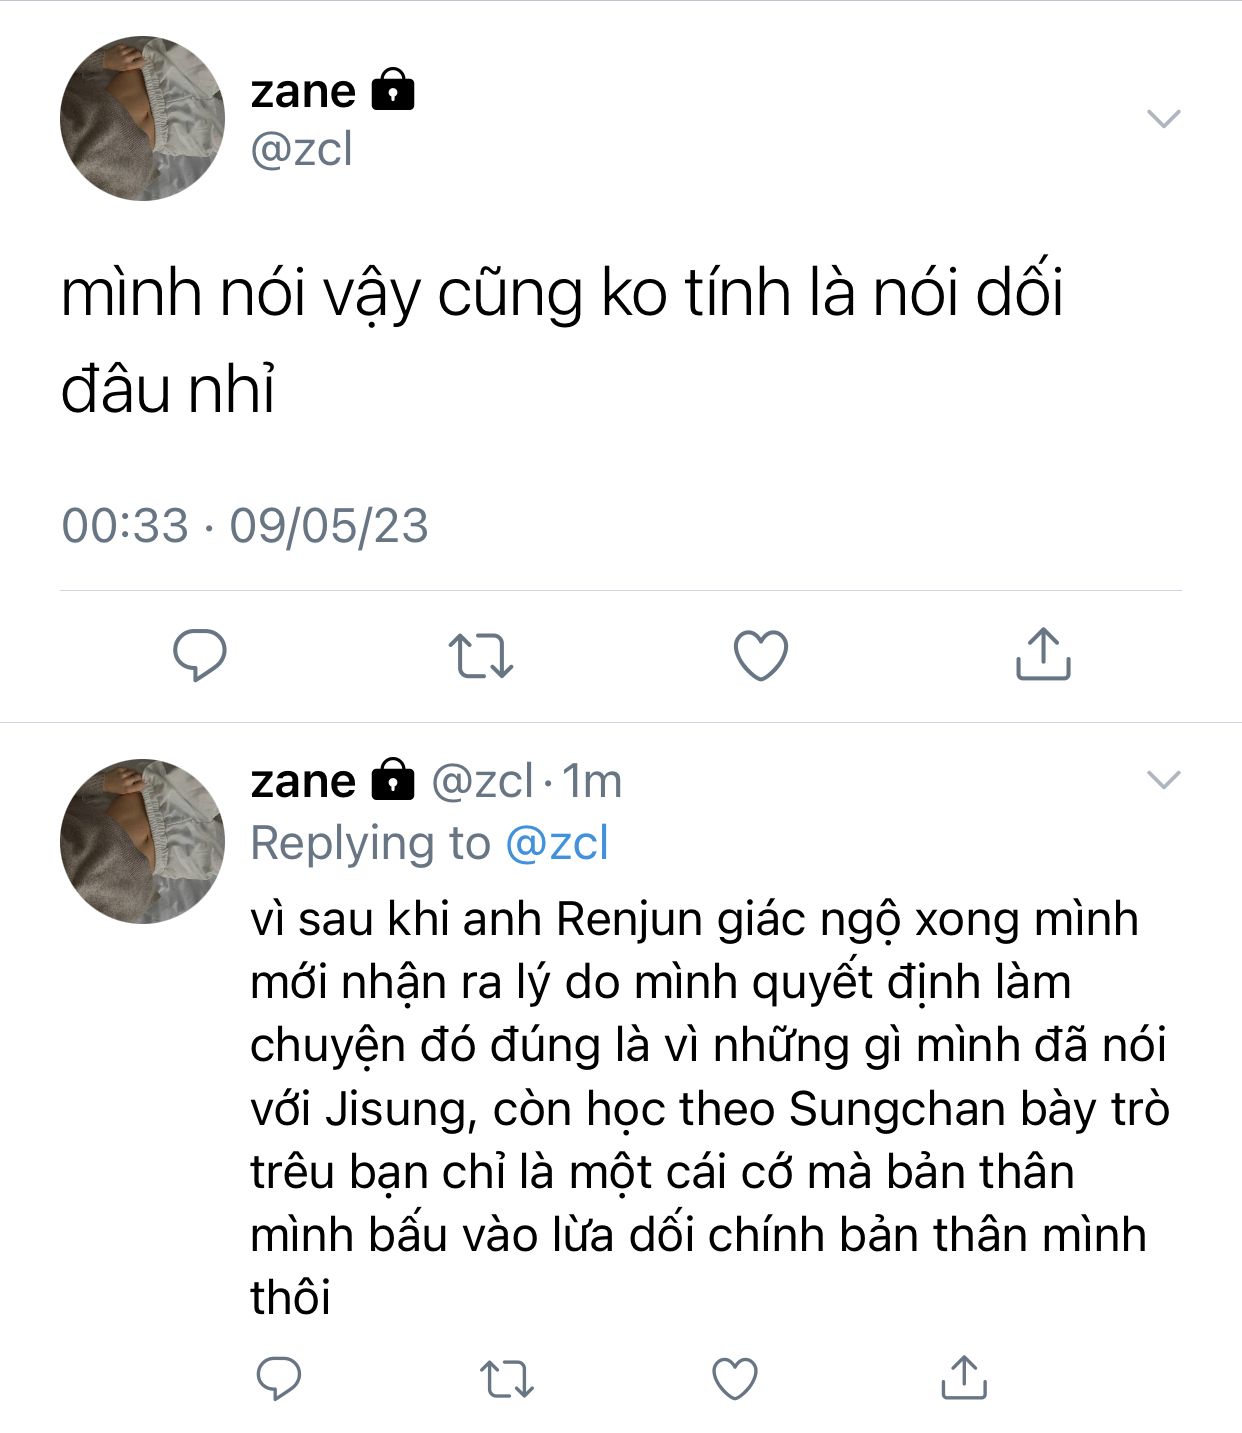Open main tweet options chevron

pos(1164,118)
